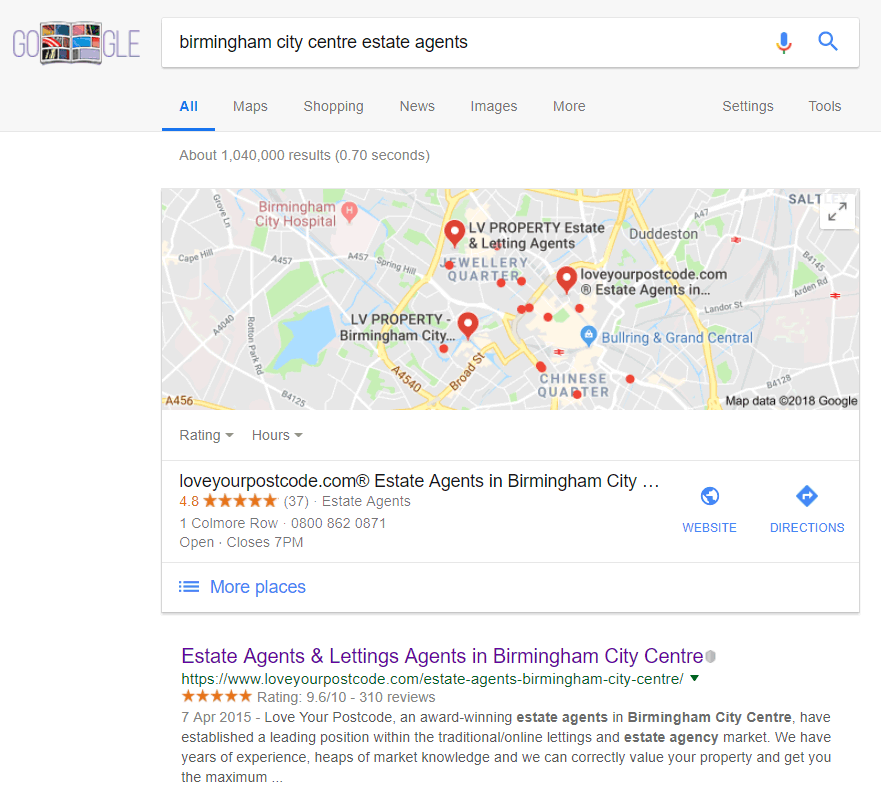Select the LV PROPERTY Estate & Letting Agents map pin
The image size is (881, 800).
[454, 234]
